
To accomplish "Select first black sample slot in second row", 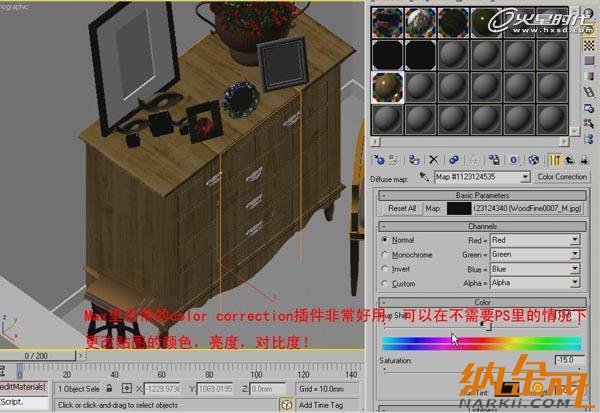I will [x=387, y=55].
